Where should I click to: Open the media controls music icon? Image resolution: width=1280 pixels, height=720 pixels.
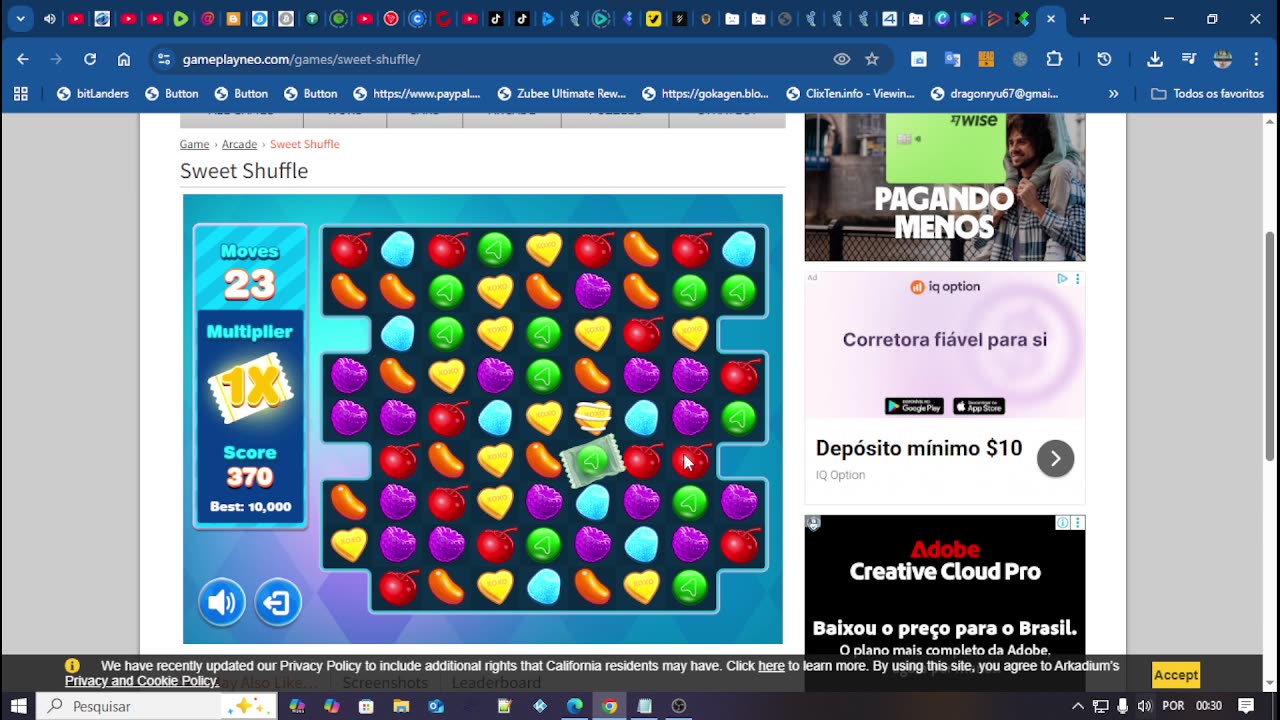point(1189,59)
